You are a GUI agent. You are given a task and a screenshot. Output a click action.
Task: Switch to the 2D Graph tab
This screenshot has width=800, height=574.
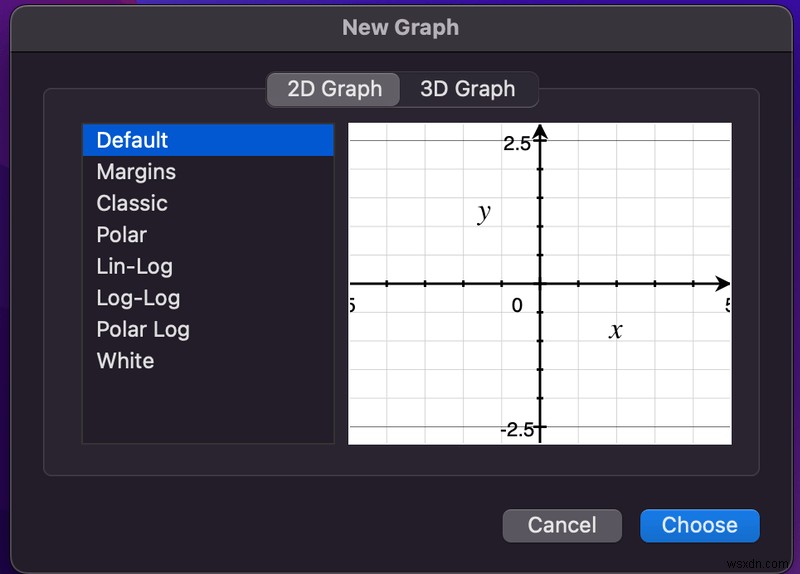pyautogui.click(x=334, y=89)
